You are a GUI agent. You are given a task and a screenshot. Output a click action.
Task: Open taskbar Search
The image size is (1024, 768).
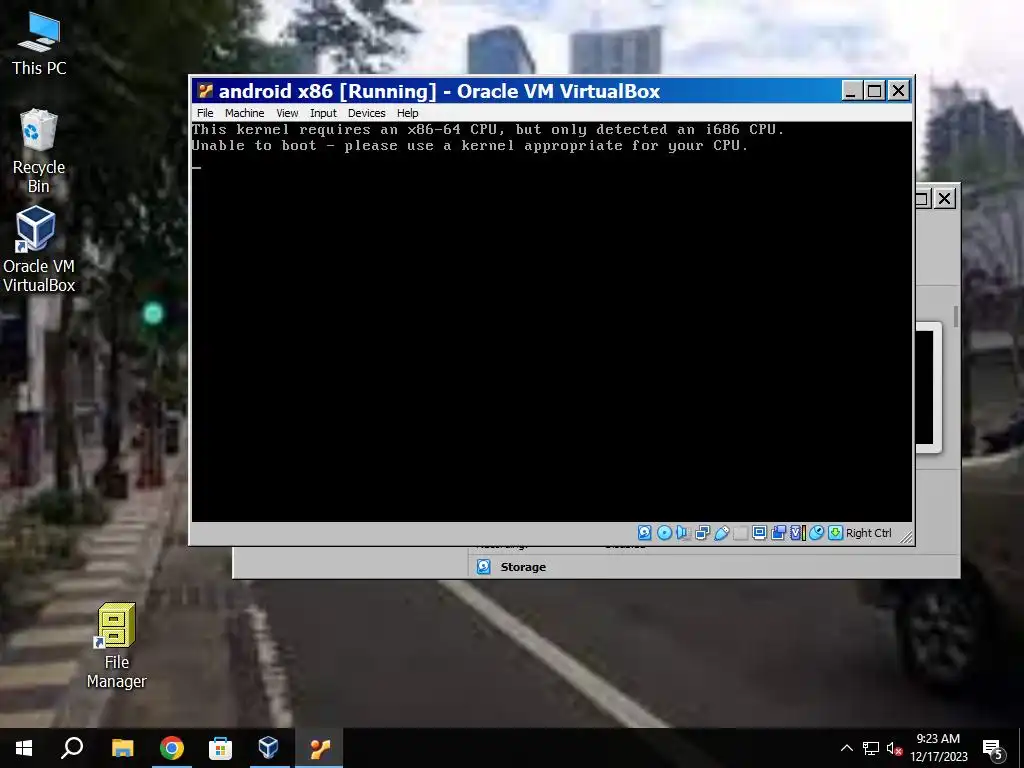[72, 748]
